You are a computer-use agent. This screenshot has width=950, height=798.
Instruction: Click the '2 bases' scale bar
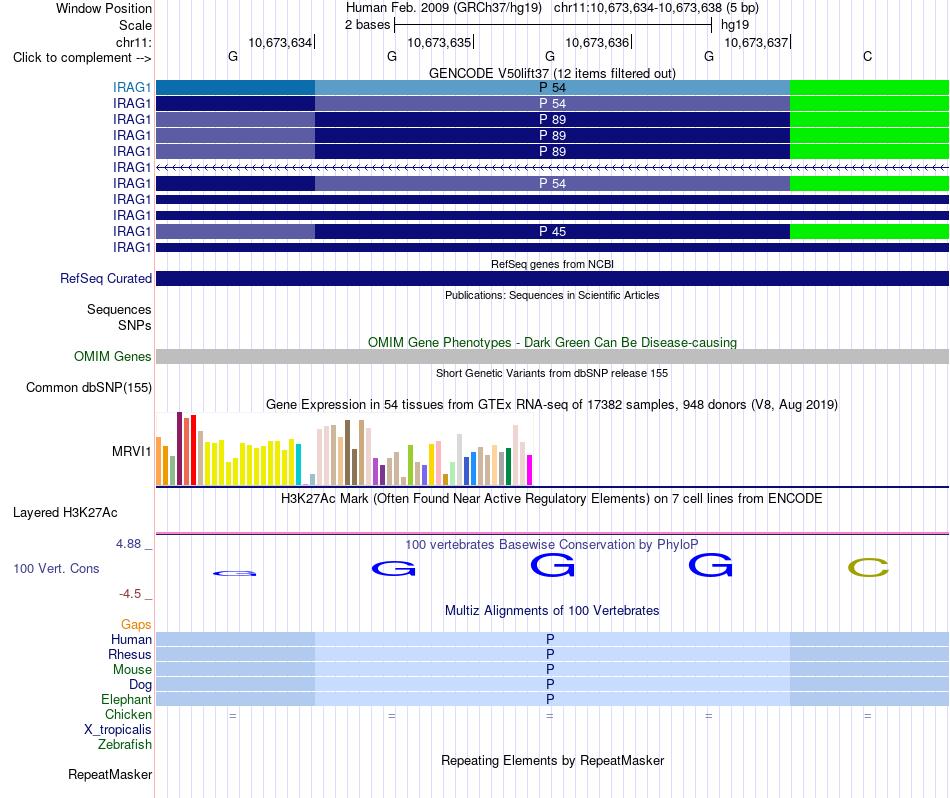click(x=553, y=25)
